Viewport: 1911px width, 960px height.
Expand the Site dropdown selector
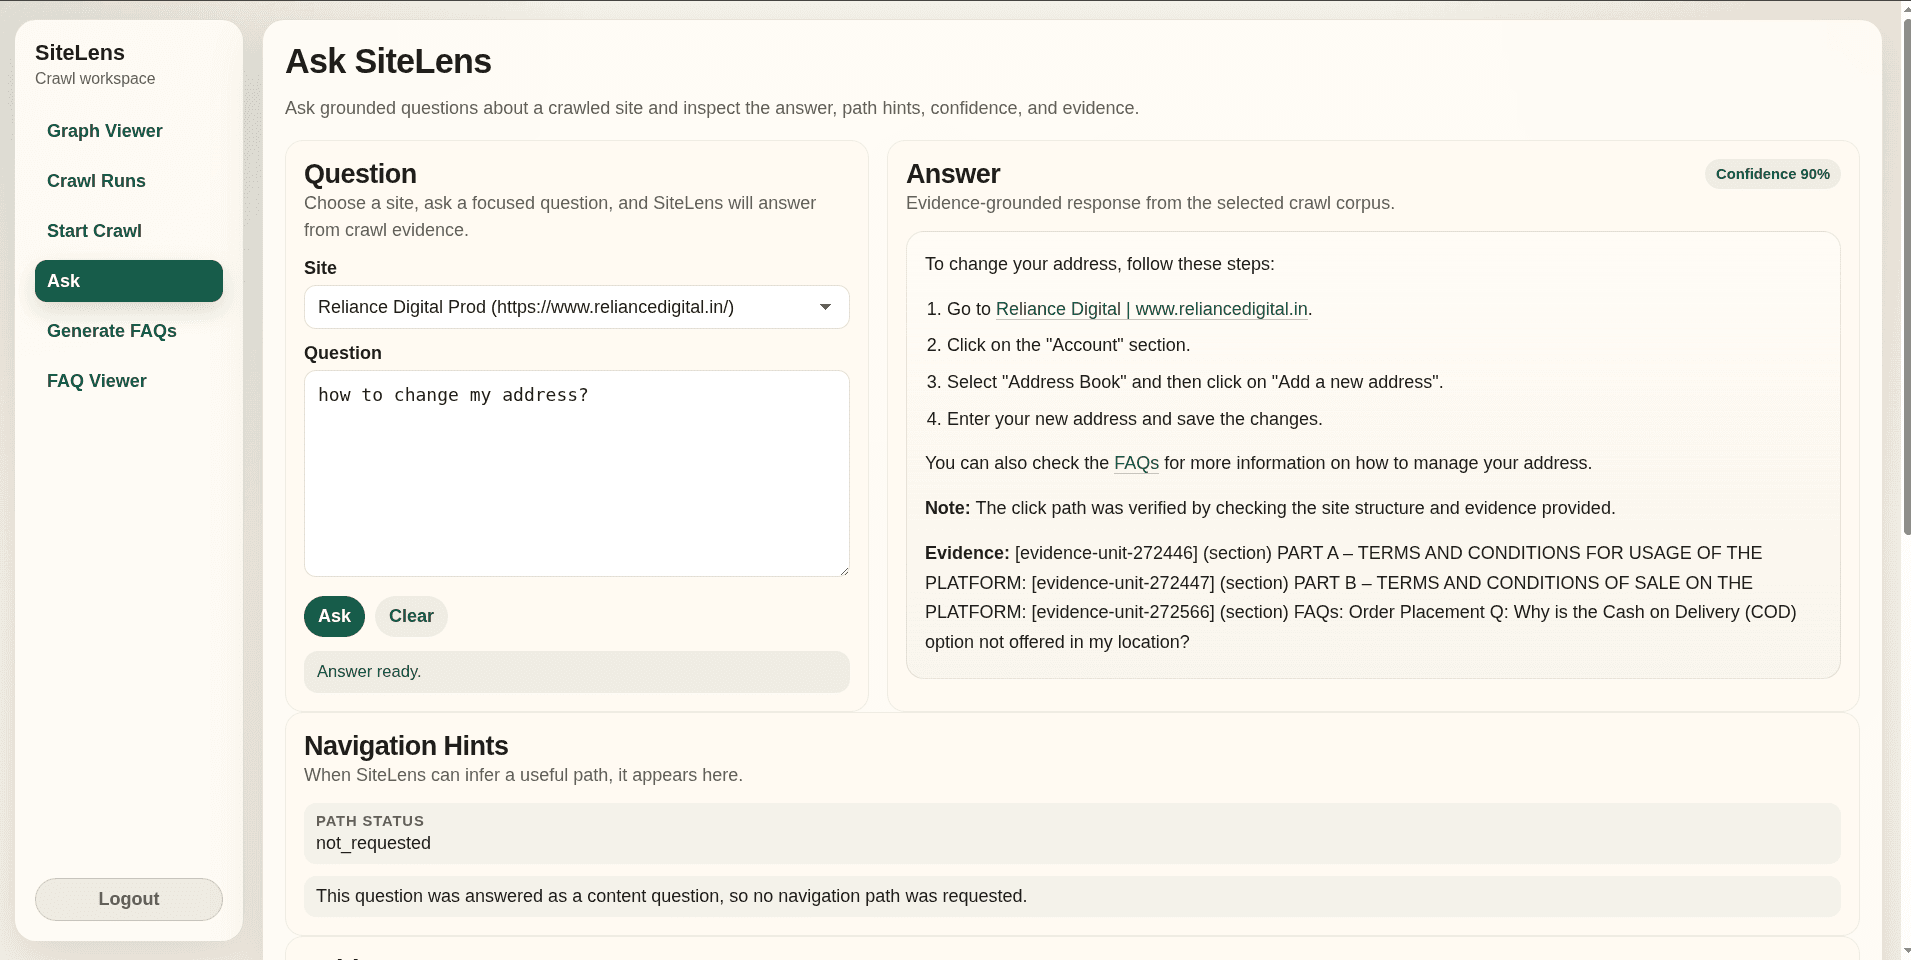(577, 307)
